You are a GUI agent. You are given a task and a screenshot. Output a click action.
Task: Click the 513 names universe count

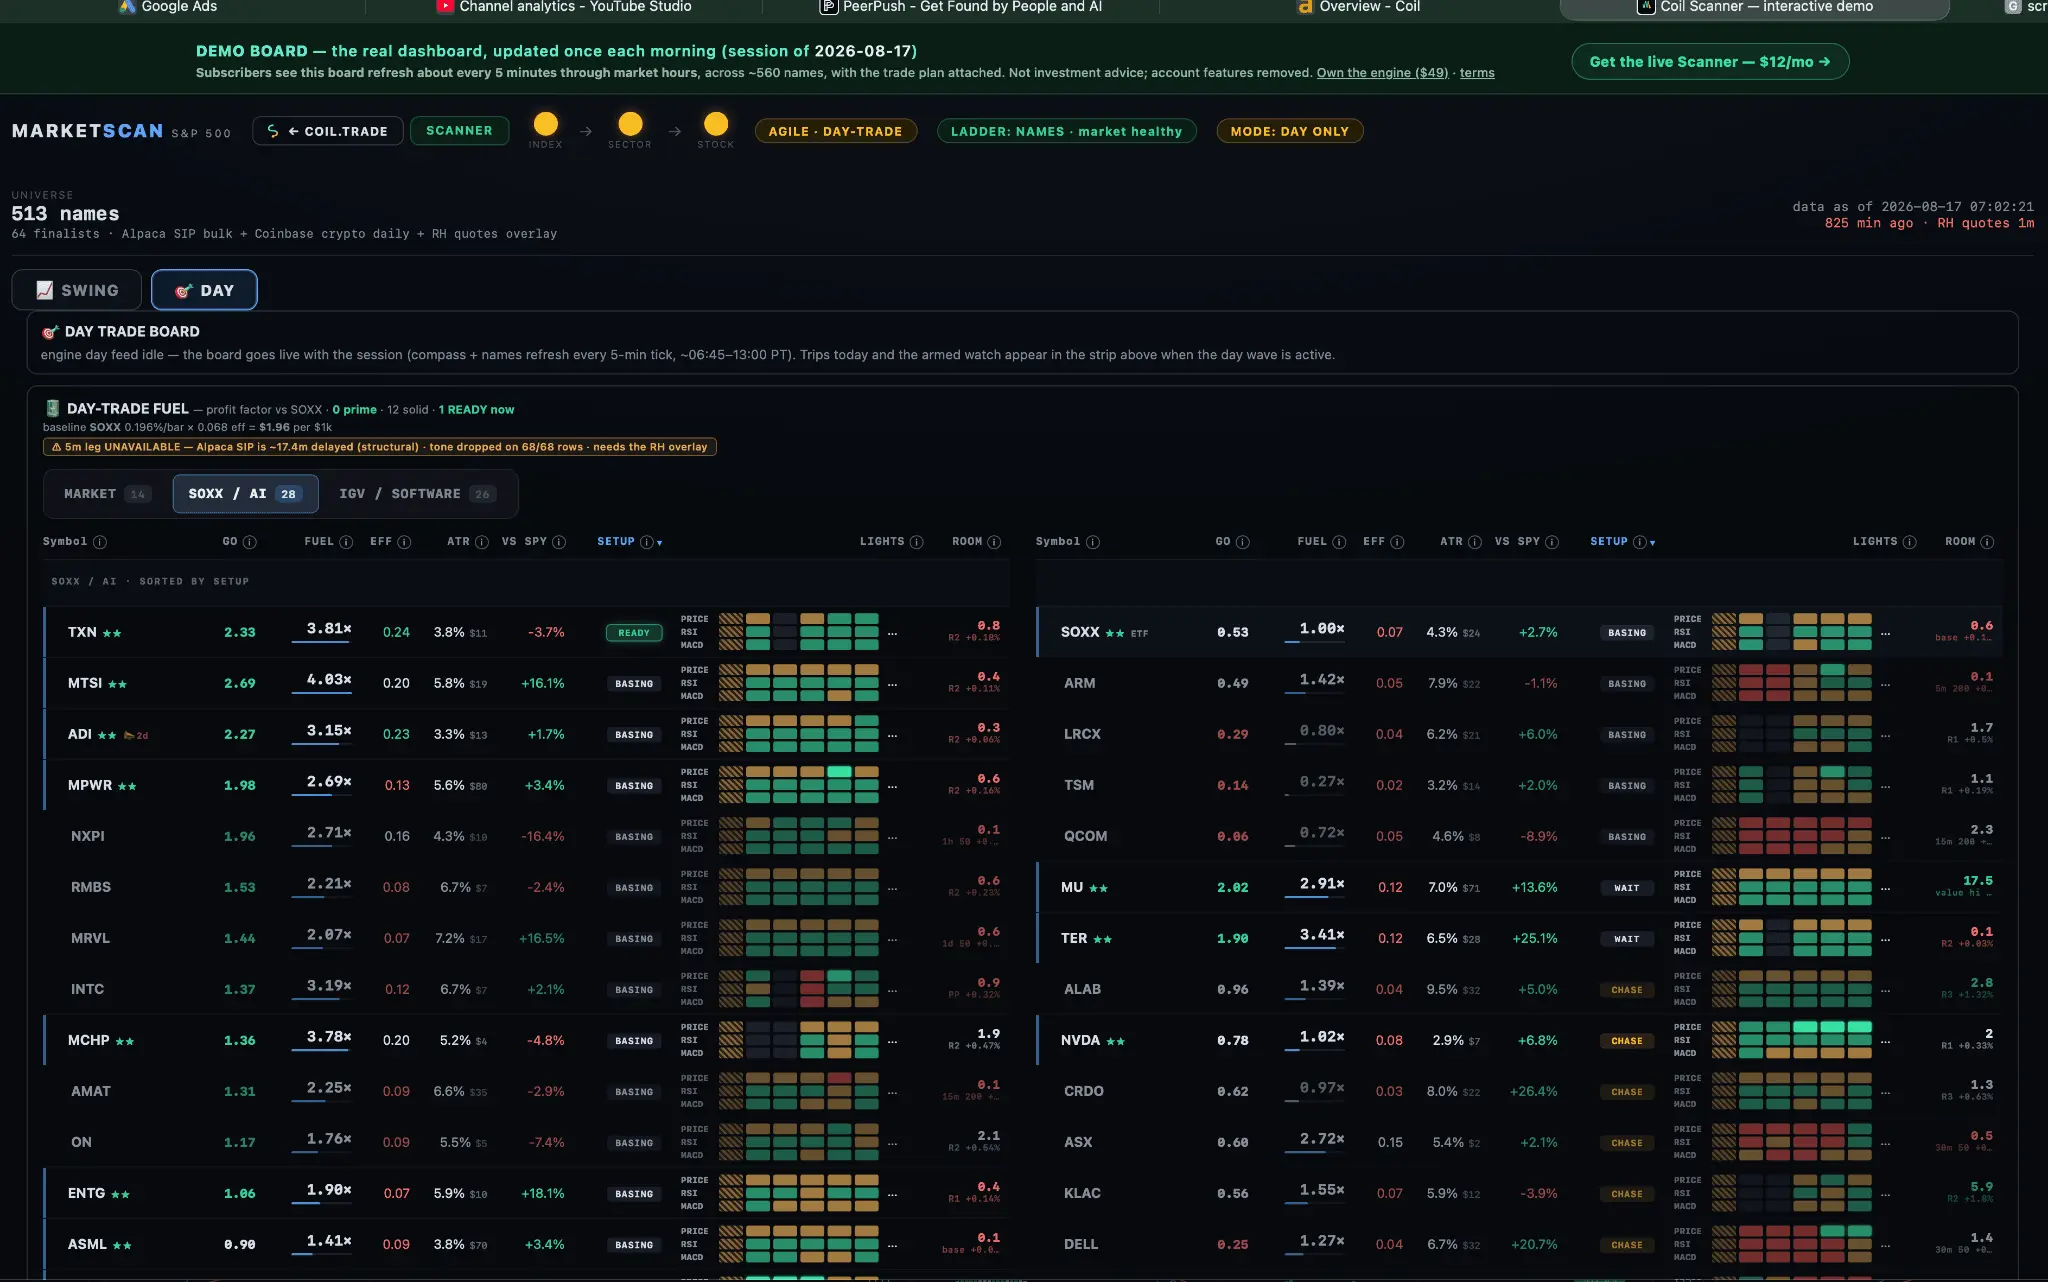click(x=65, y=214)
